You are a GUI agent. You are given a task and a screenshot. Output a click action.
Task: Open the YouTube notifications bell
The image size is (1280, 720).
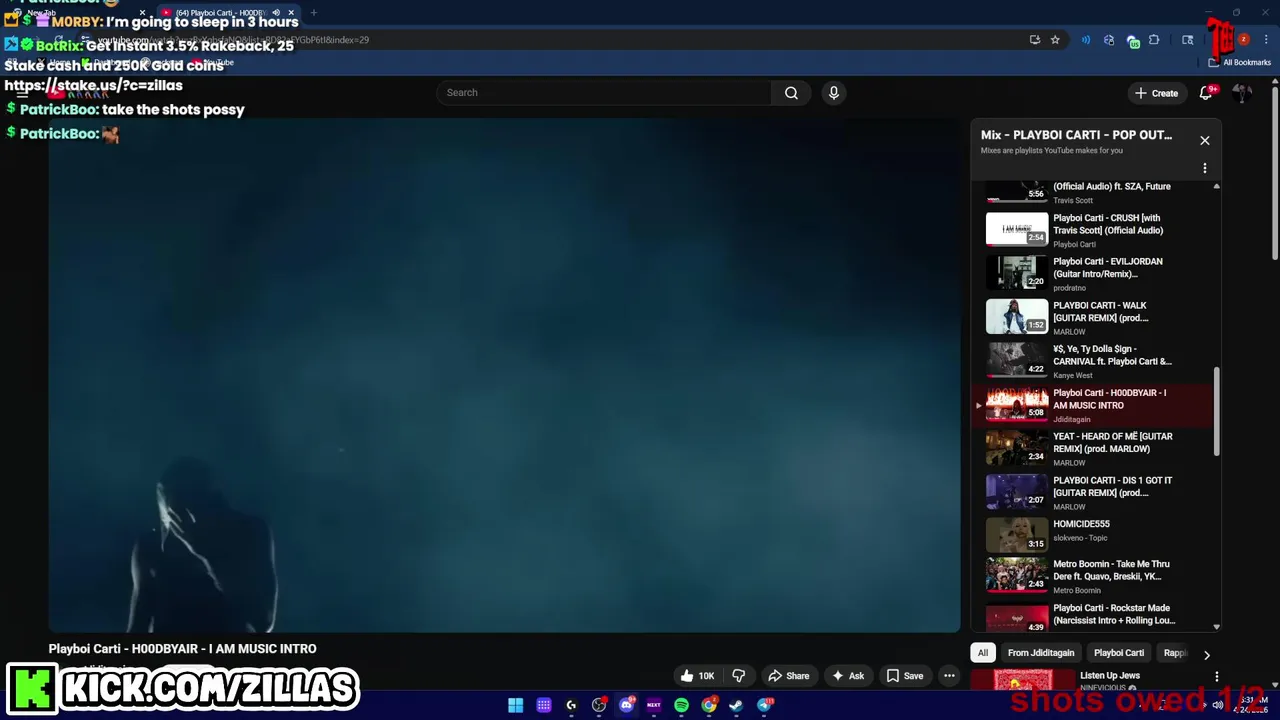click(x=1206, y=93)
